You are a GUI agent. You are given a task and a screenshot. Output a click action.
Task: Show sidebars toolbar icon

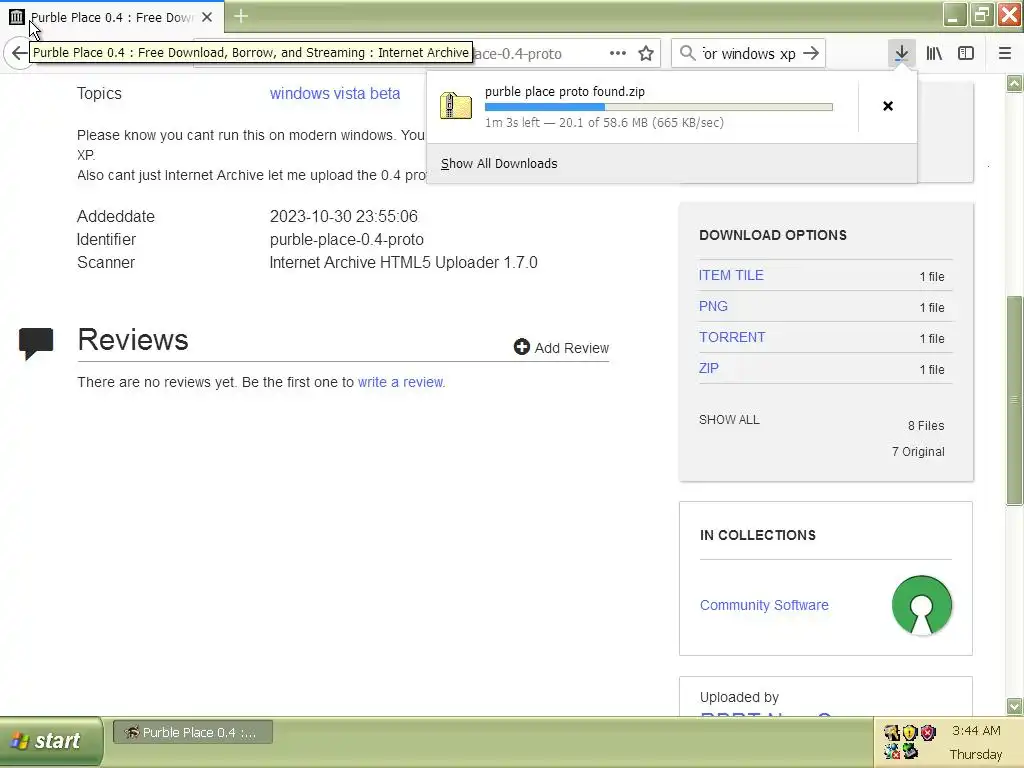click(966, 54)
